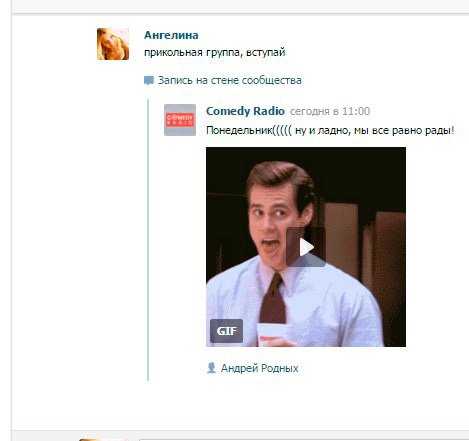Open the Запись на стене сообщества link
The image size is (469, 441).
[x=229, y=80]
